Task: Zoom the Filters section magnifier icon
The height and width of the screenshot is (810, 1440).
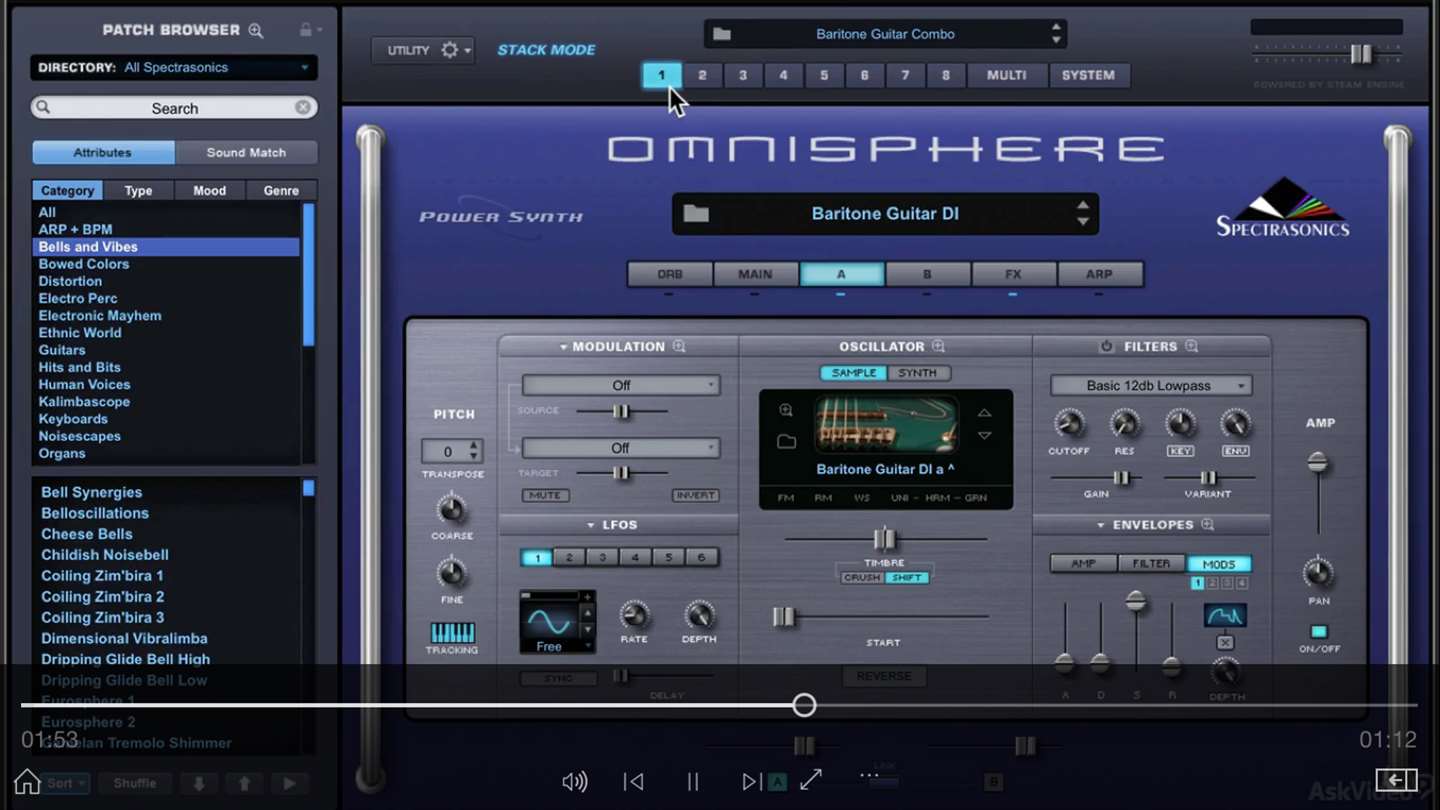Action: point(1191,347)
